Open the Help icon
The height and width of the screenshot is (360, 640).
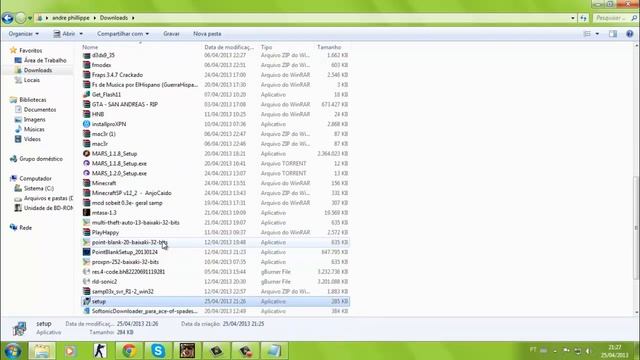(x=629, y=34)
